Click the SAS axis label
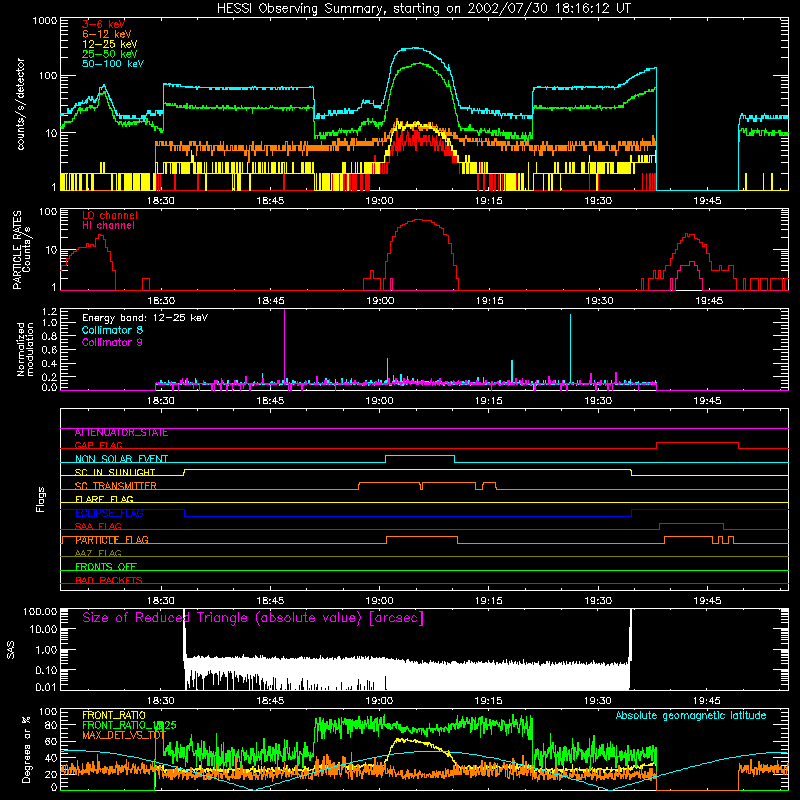 [x=11, y=650]
